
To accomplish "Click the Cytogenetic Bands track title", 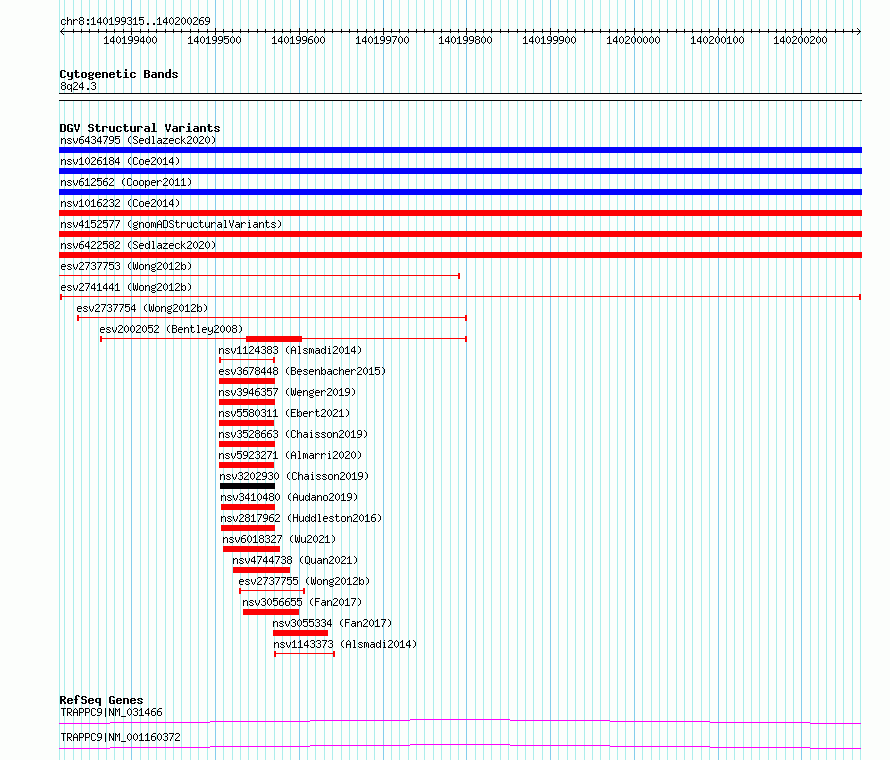I will (x=119, y=74).
